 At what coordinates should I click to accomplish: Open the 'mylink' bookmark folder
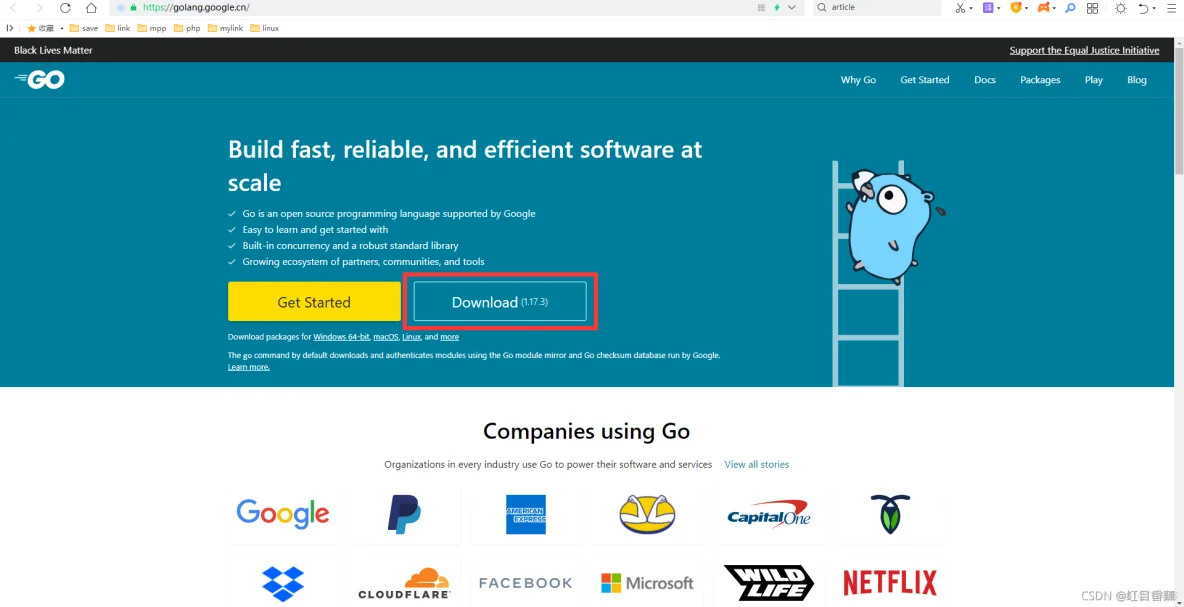227,28
